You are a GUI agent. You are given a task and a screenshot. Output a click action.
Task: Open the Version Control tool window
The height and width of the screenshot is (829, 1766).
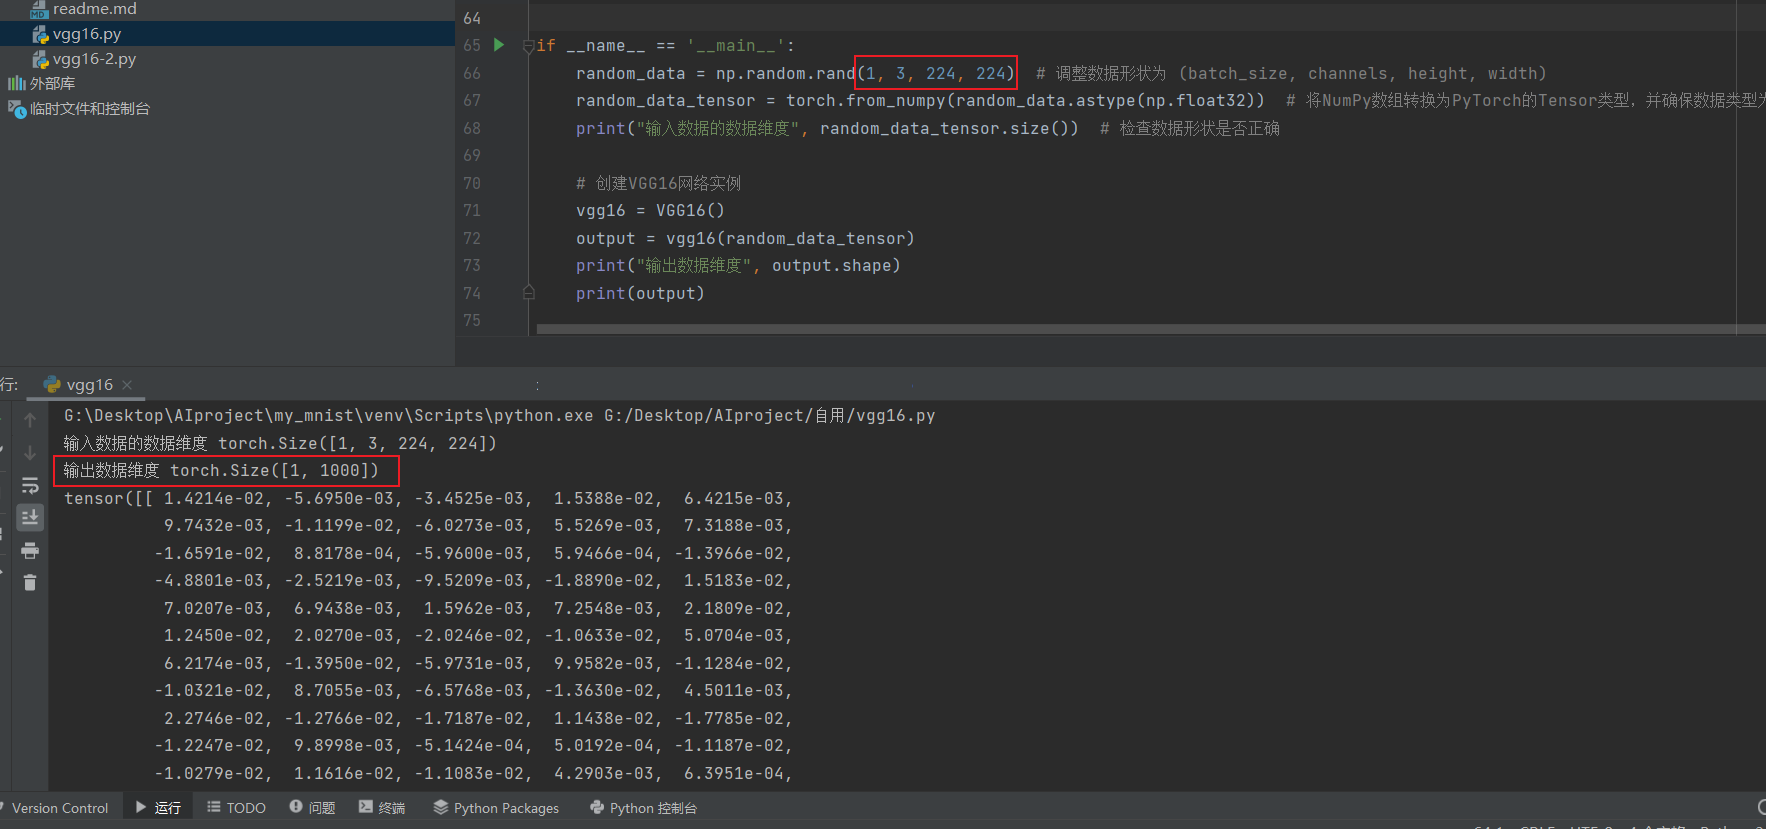pos(59,808)
